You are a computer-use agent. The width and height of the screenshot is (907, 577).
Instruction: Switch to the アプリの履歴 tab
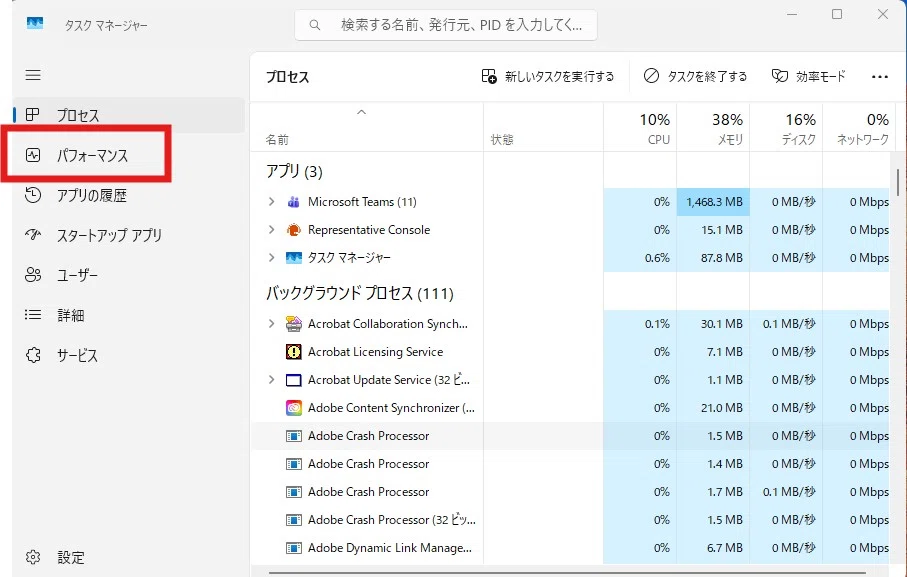[x=128, y=195]
